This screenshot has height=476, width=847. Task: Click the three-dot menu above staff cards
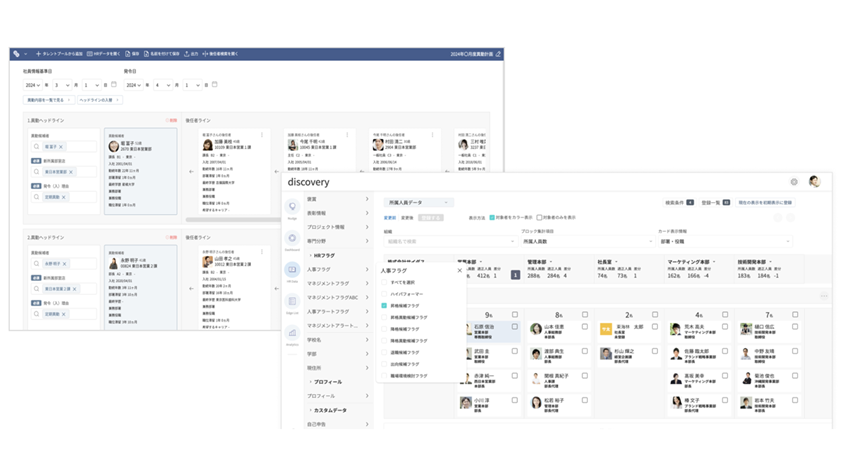824,296
